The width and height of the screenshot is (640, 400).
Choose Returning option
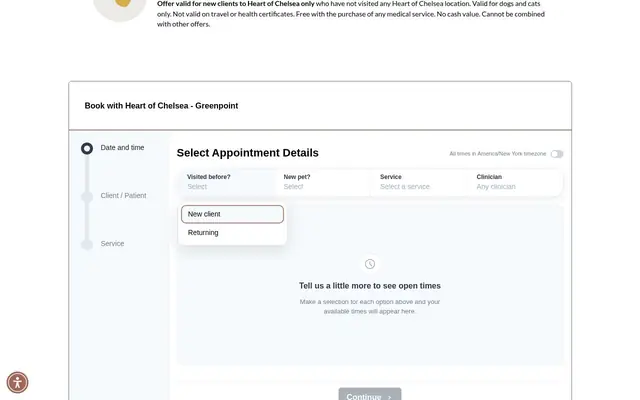tap(232, 233)
